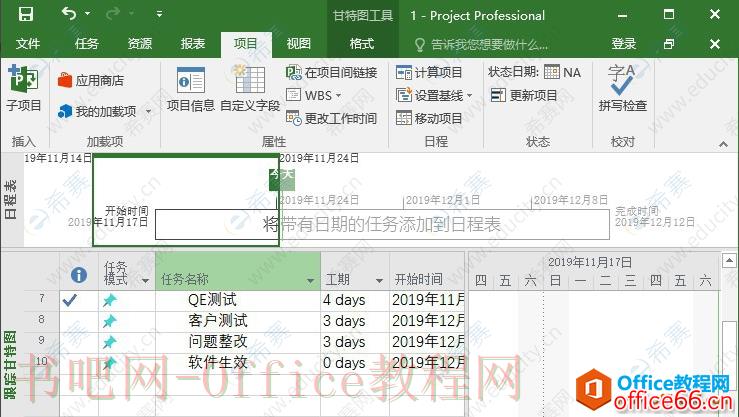Viewport: 739px width, 417px height.
Task: Select the 软件生效 task name cell
Action: point(238,363)
